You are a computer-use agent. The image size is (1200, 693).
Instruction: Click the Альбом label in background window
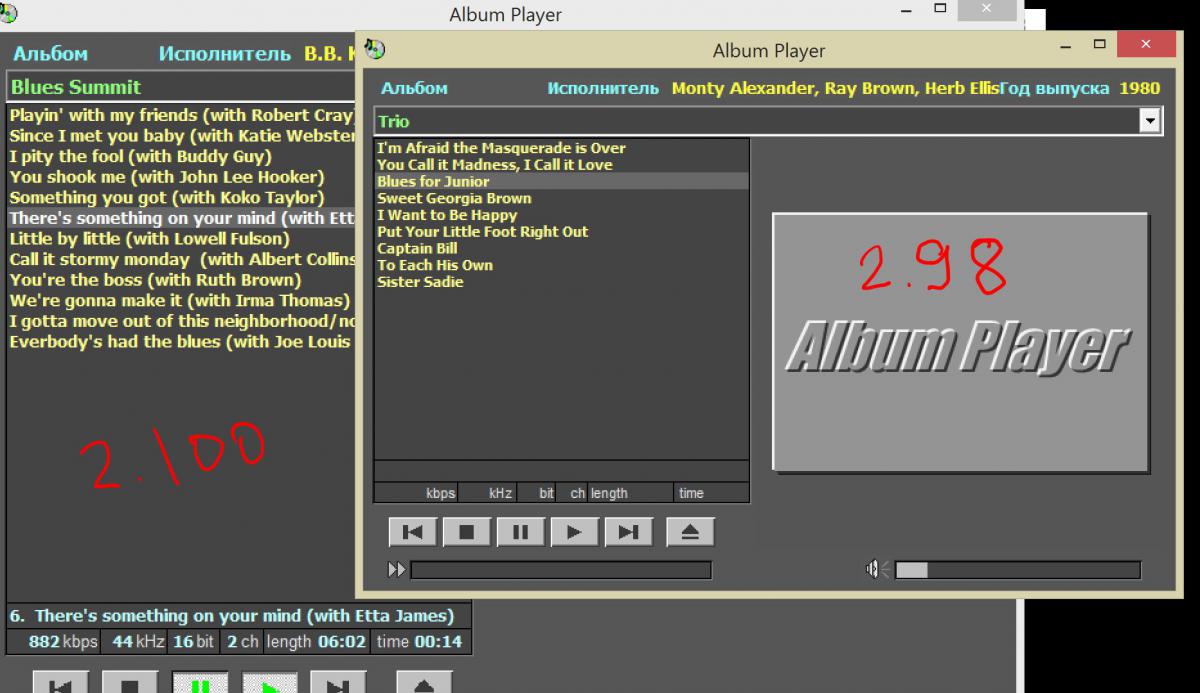click(50, 54)
